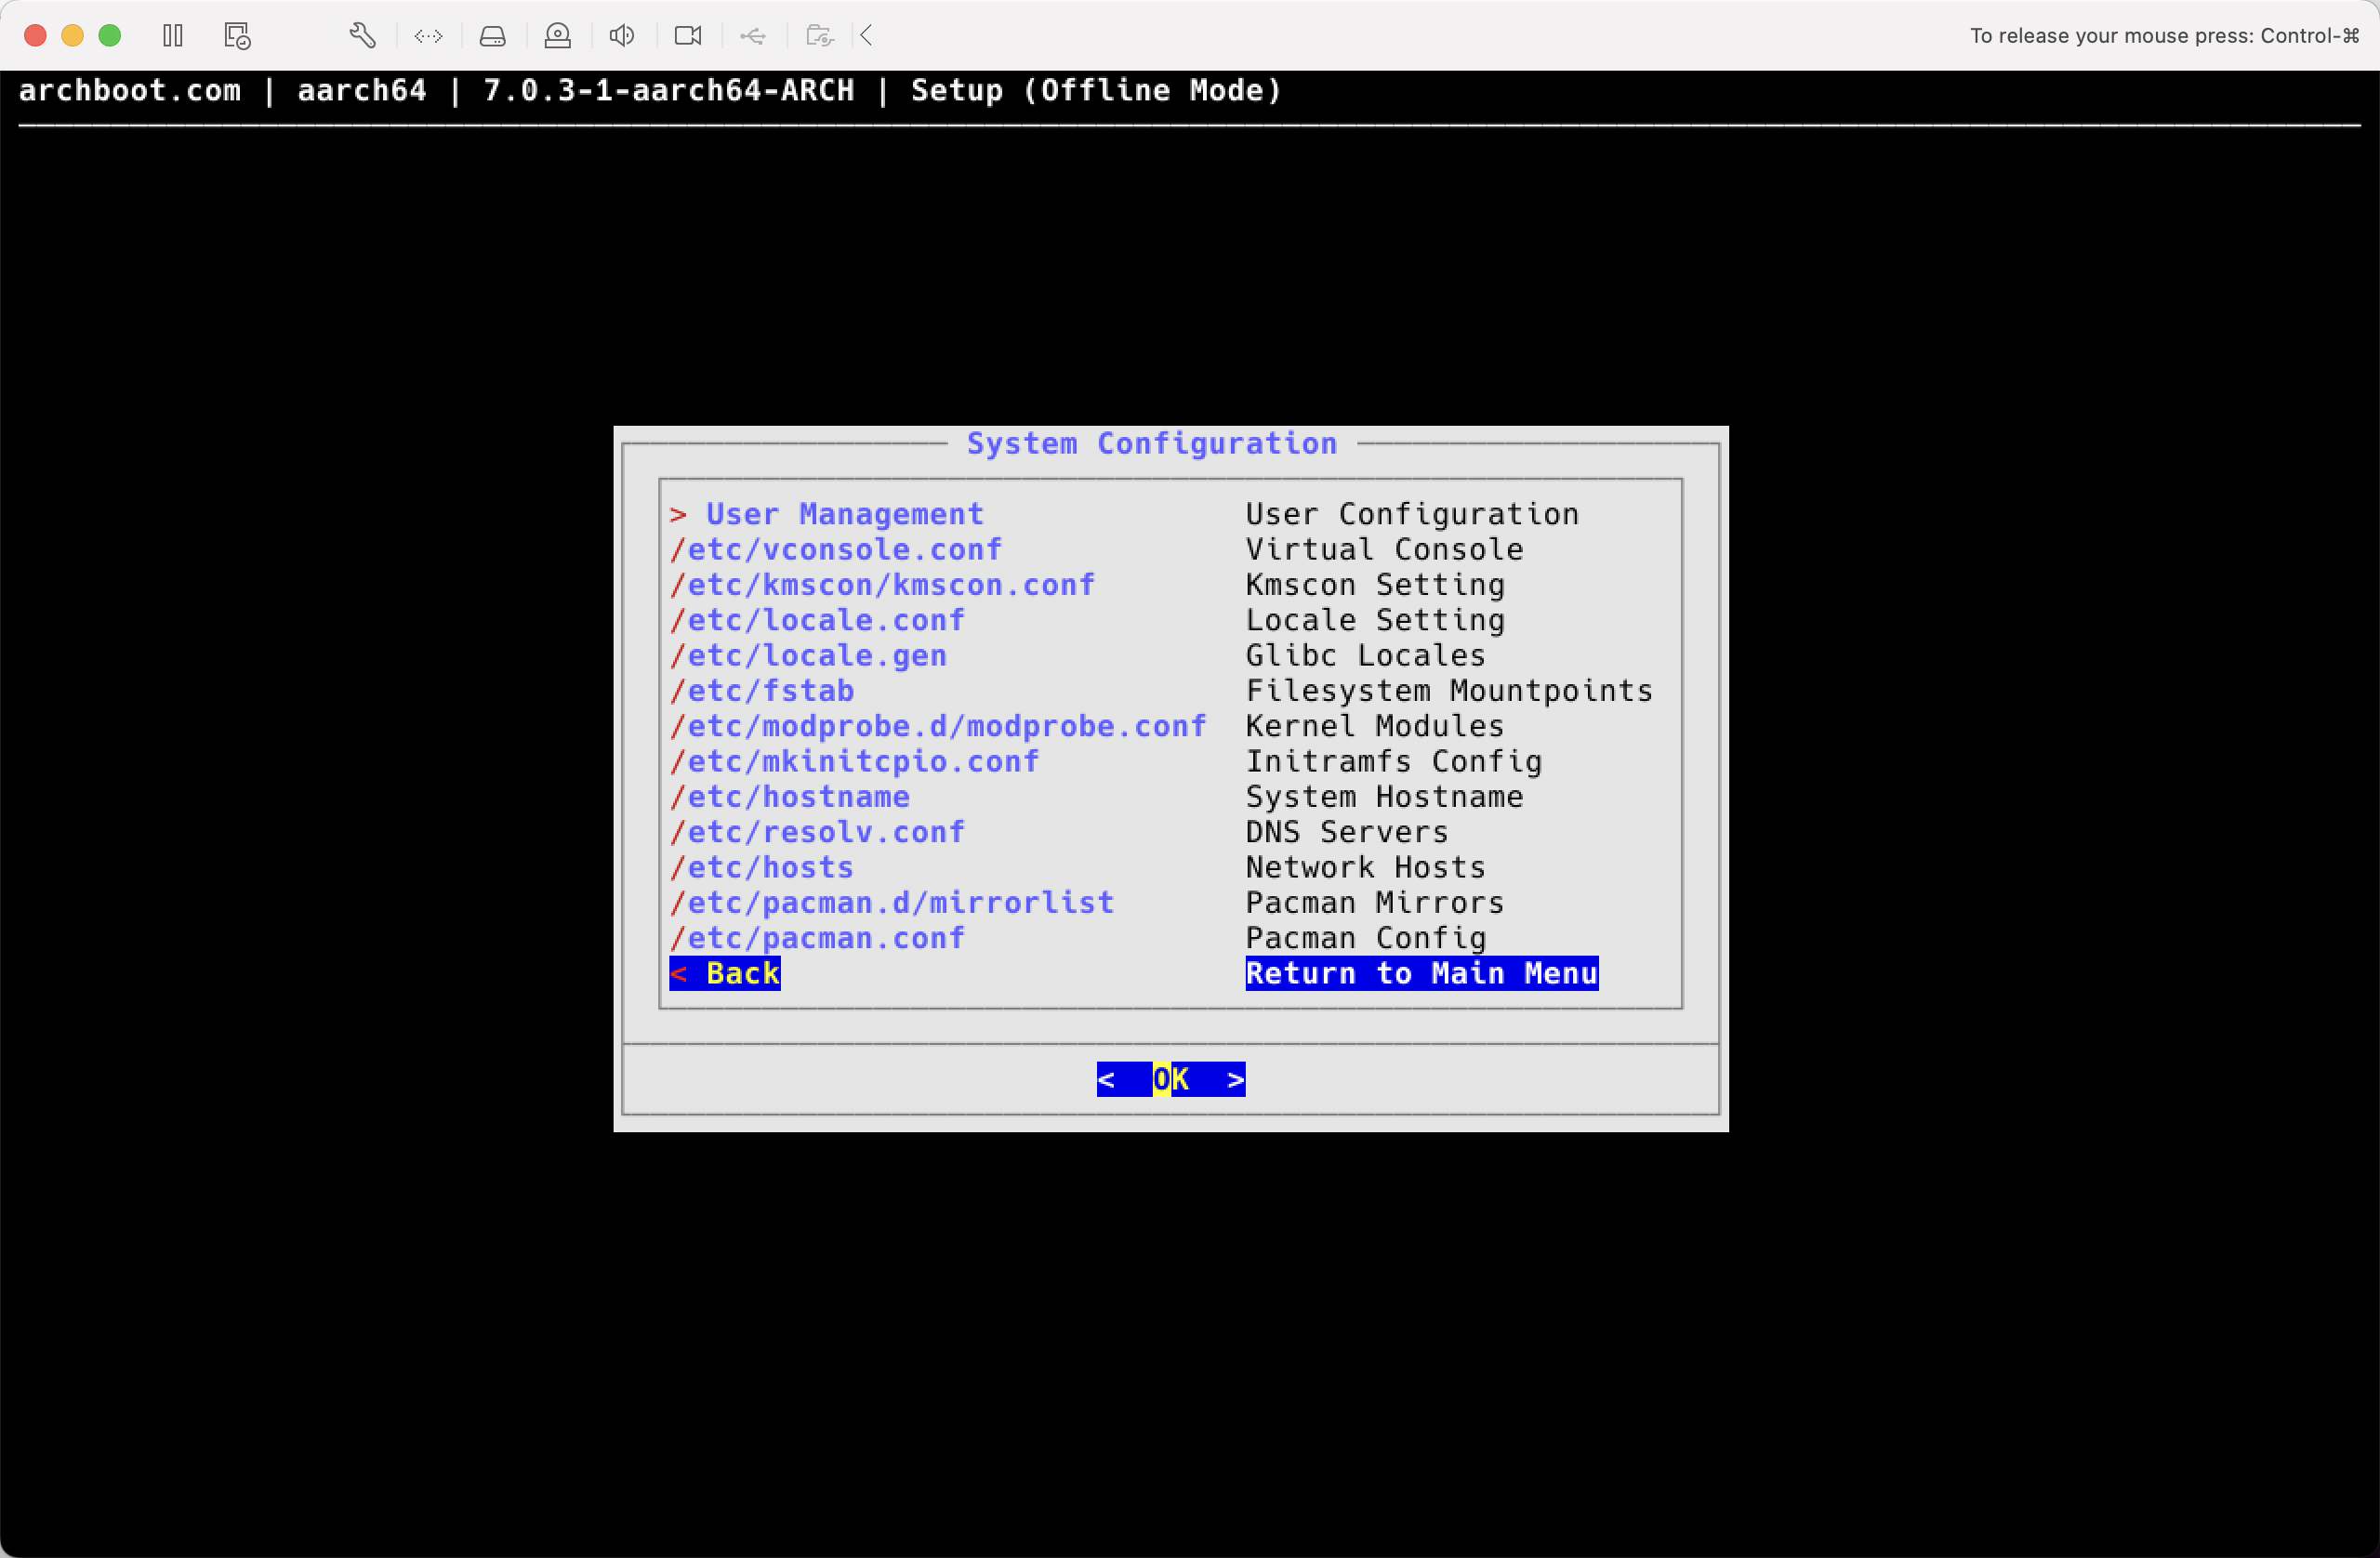The width and height of the screenshot is (2380, 1558).
Task: Collapse the toolbar with the chevron
Action: (x=867, y=36)
